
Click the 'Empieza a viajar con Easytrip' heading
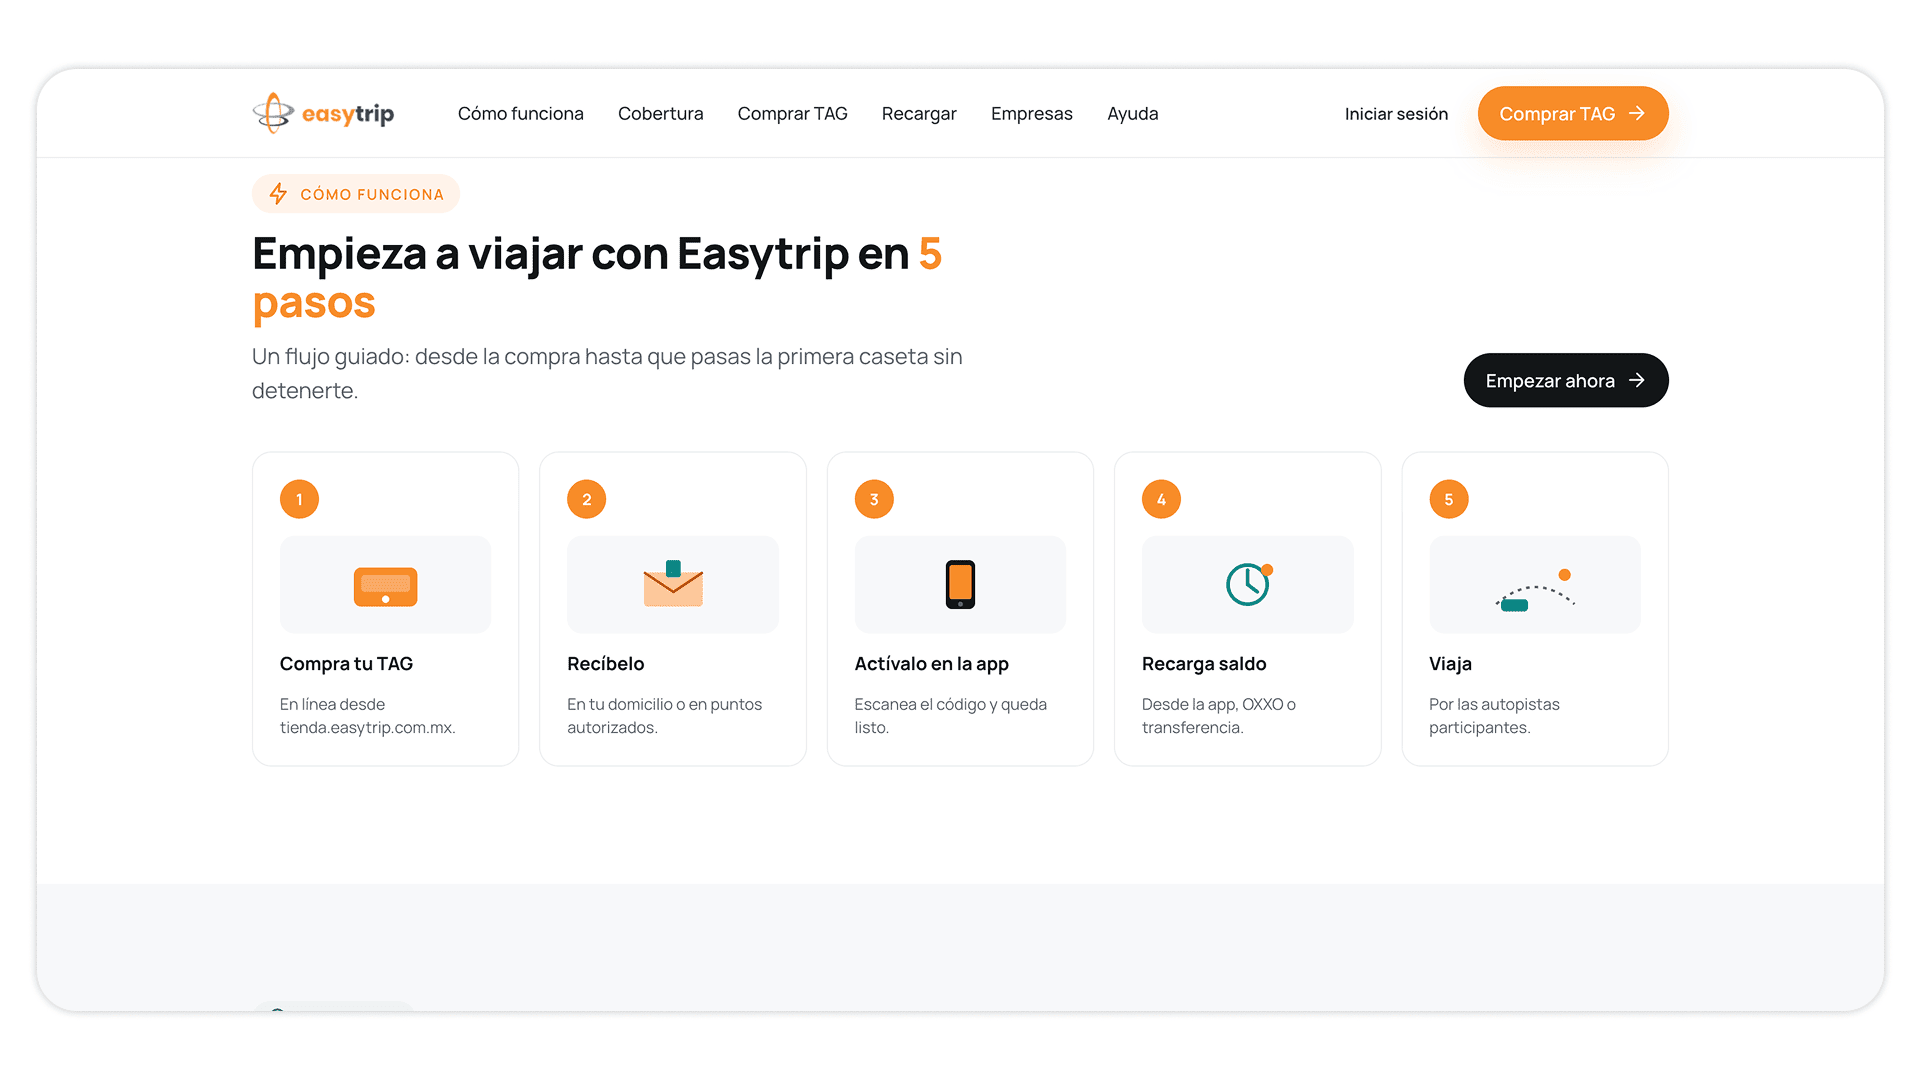(597, 278)
